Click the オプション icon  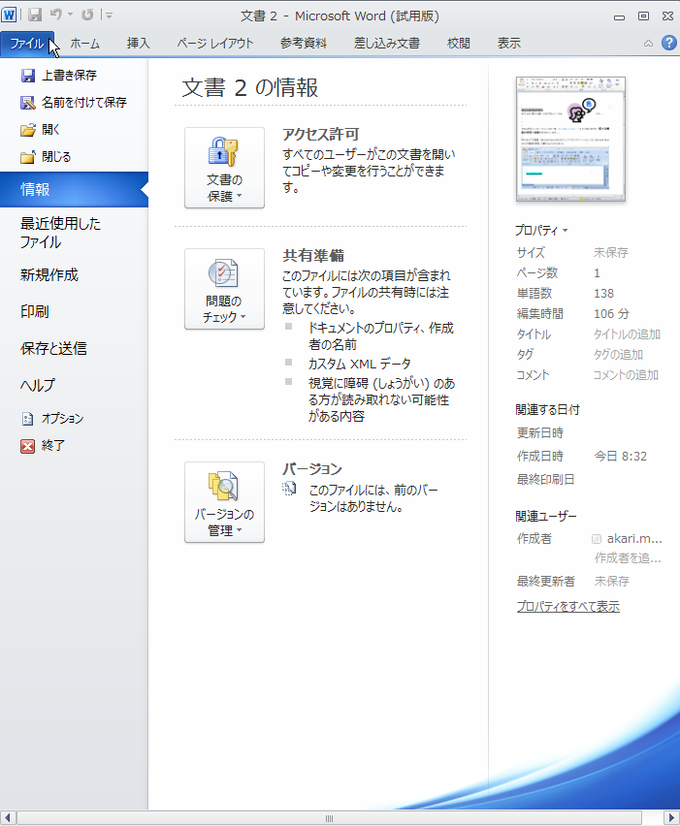pos(27,419)
